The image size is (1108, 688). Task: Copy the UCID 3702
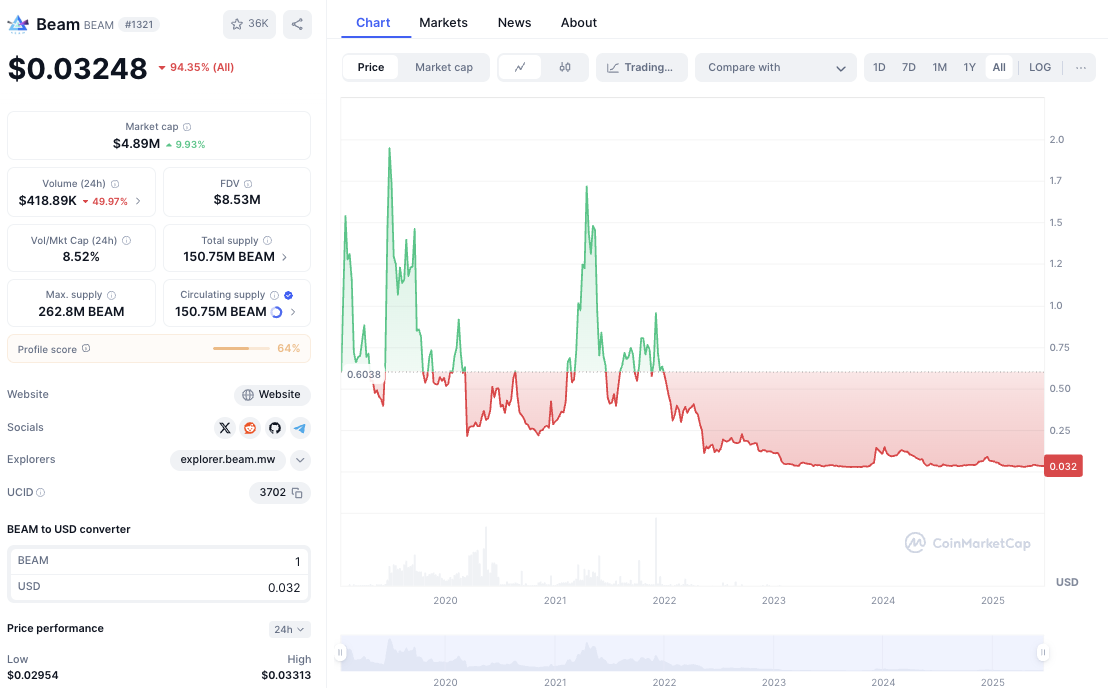point(297,493)
